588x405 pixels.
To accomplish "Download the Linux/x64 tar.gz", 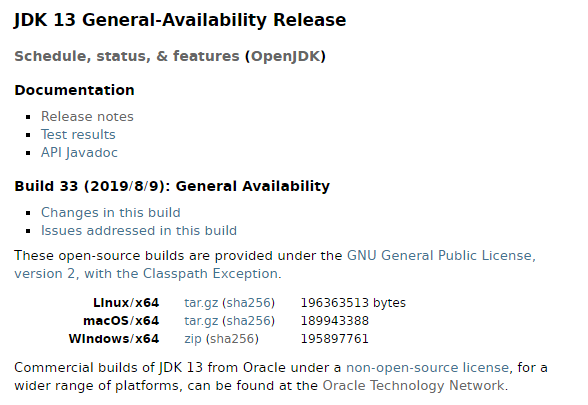I will 201,303.
